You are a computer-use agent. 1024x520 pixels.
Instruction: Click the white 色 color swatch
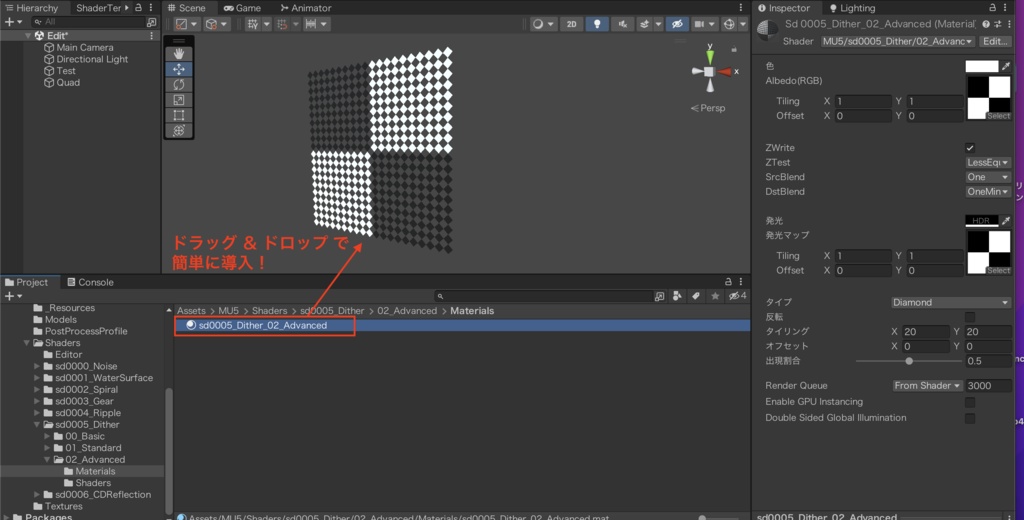click(x=982, y=66)
